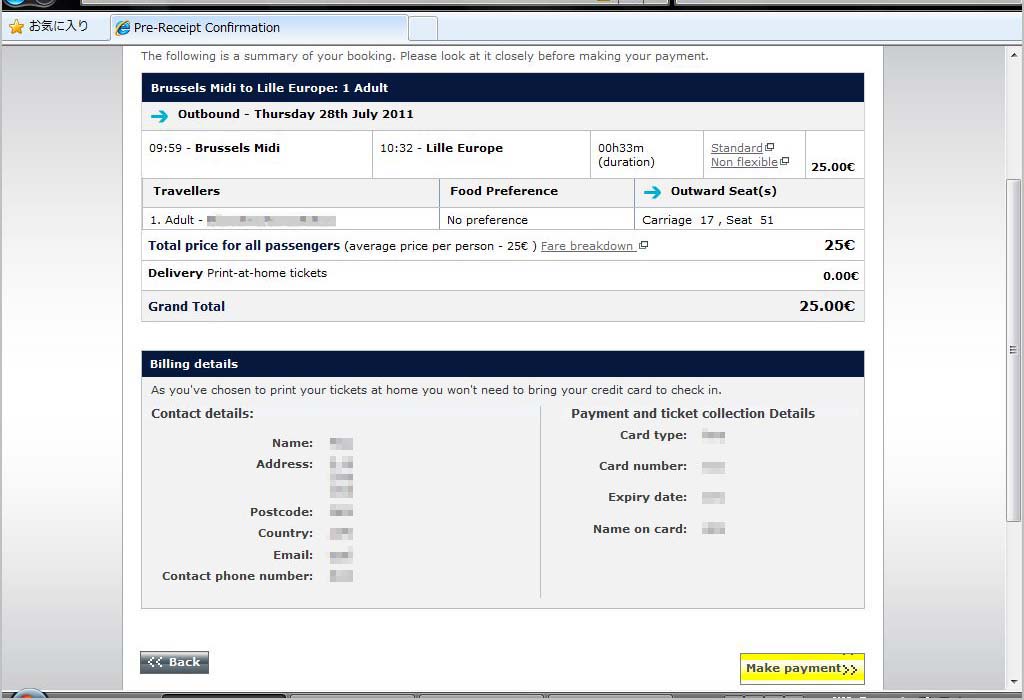Open the Standard fare class link

pyautogui.click(x=736, y=148)
